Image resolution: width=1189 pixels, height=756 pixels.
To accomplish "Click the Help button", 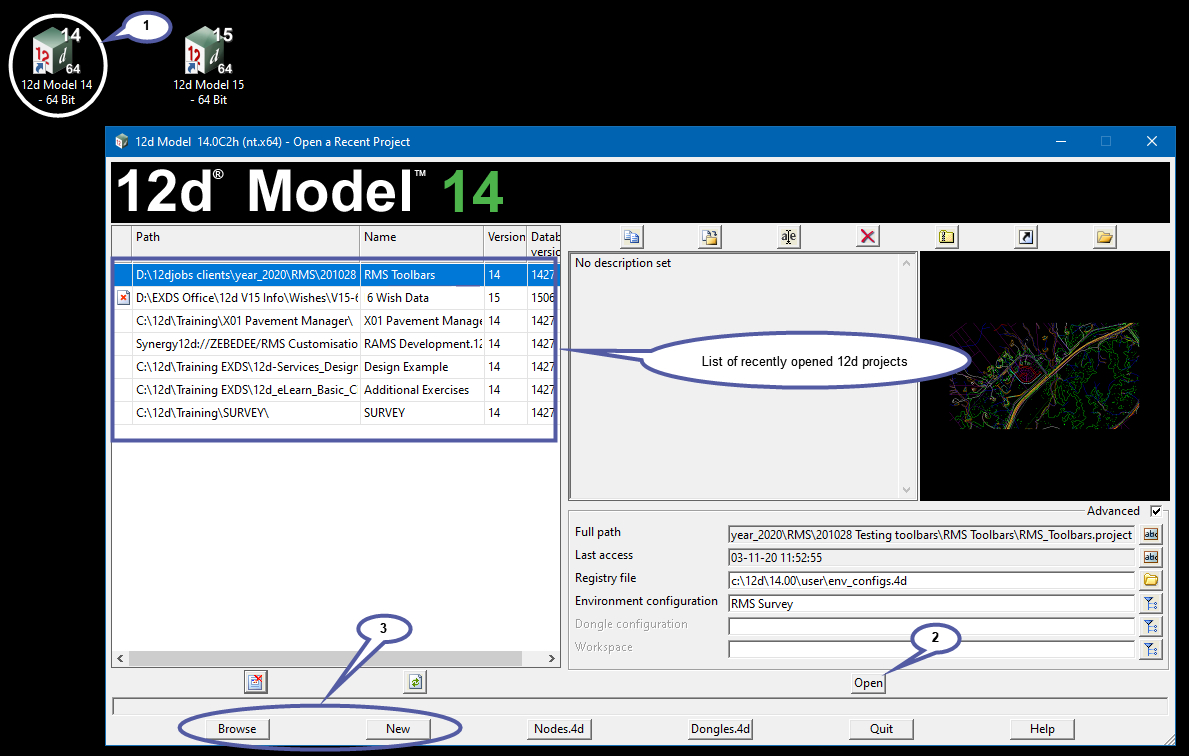I will click(x=1042, y=729).
